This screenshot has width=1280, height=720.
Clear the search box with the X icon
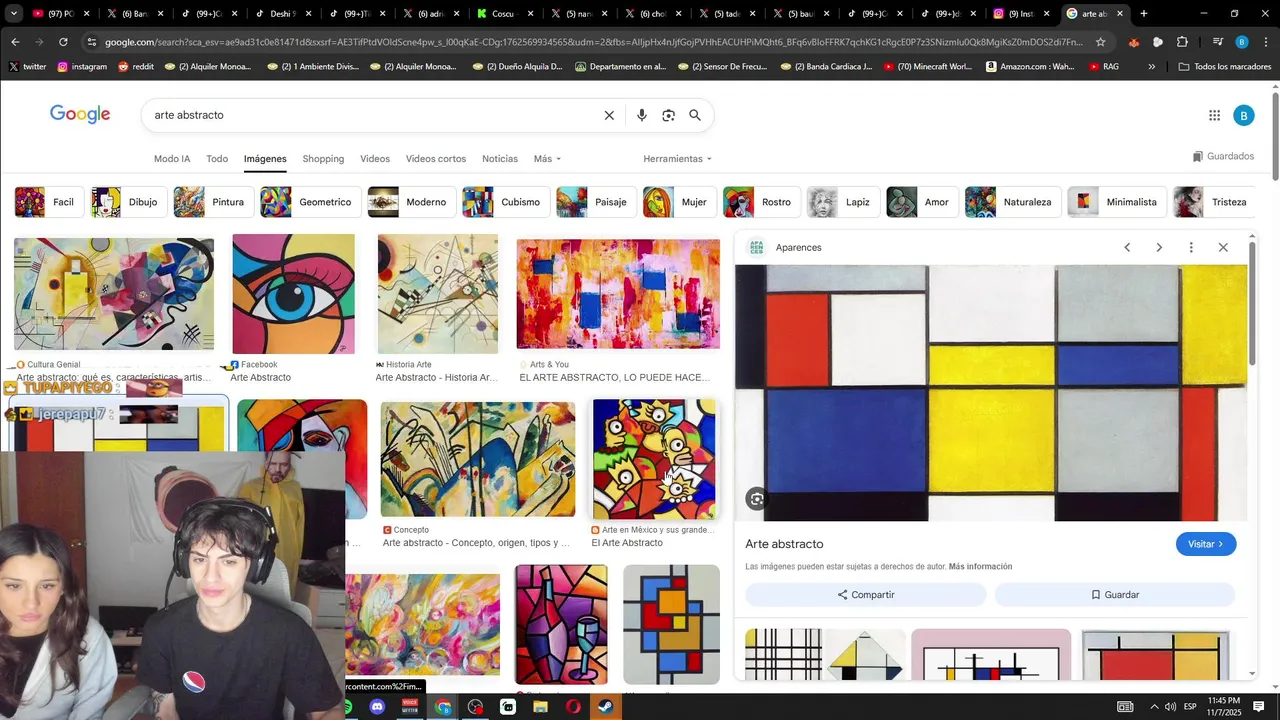pos(609,115)
